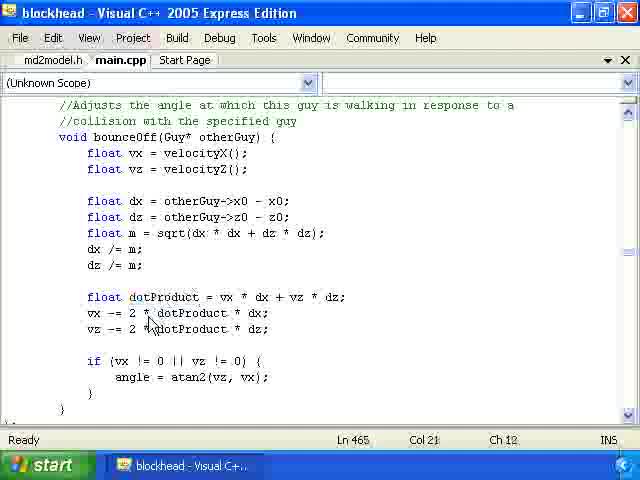Open the Window menu

311,38
